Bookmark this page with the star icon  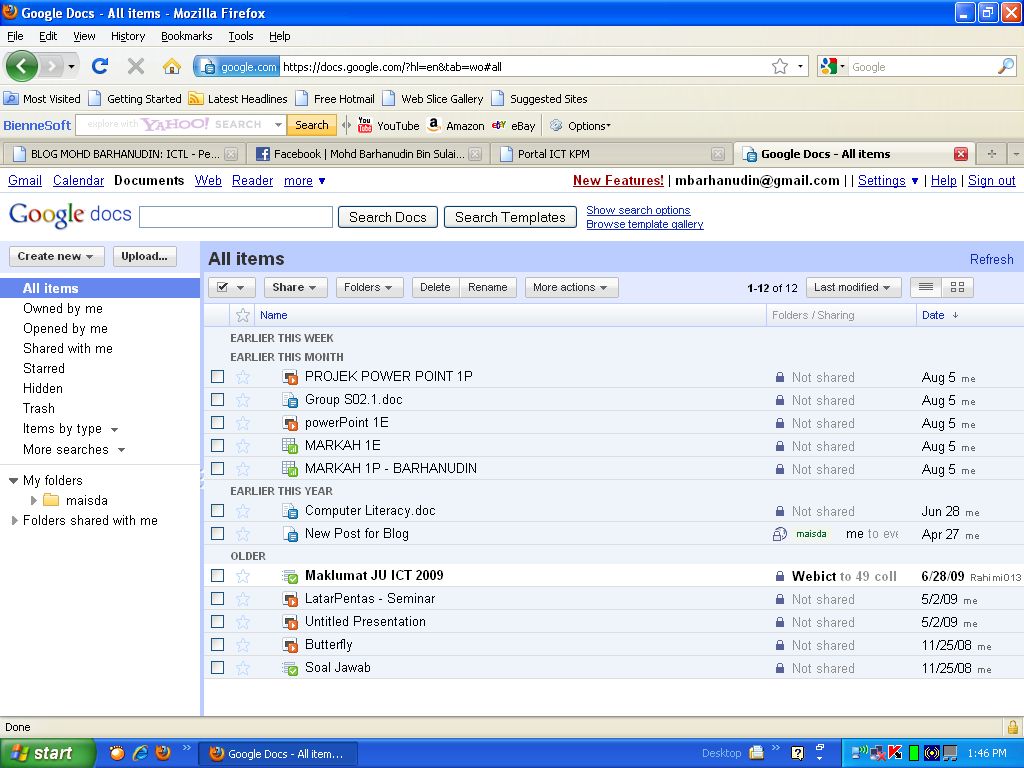(x=780, y=66)
